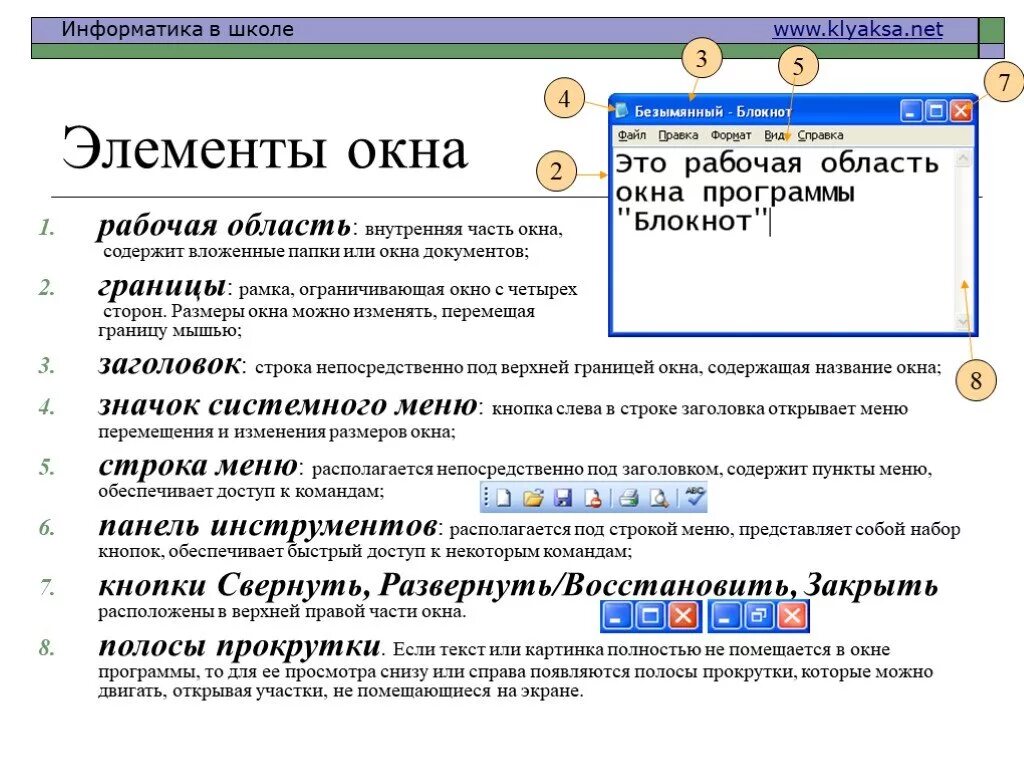The height and width of the screenshot is (768, 1024).
Task: Click the Print icon in the sample toolbar
Action: [628, 498]
